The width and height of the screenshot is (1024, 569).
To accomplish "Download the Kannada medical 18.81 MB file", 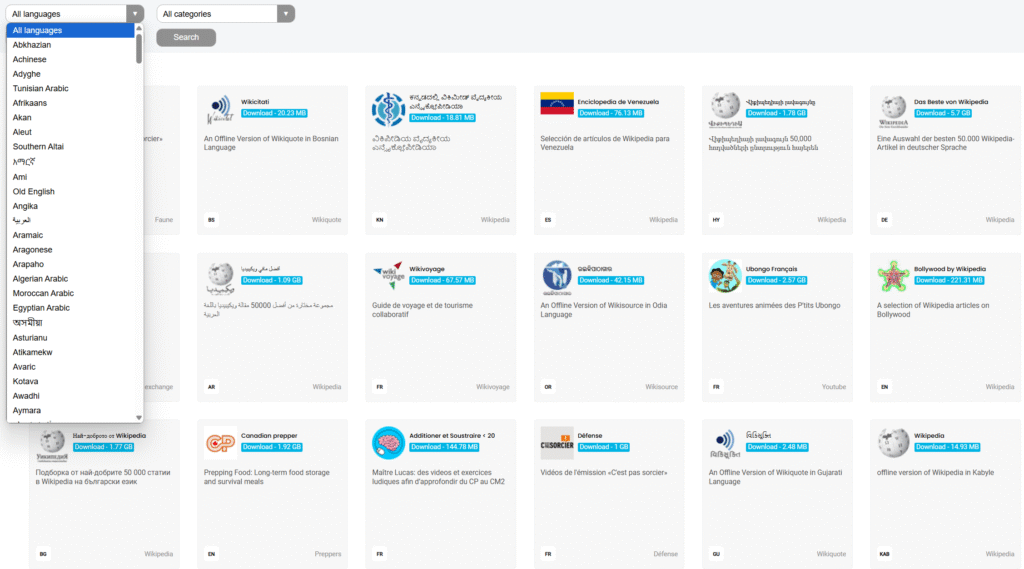I will click(443, 118).
